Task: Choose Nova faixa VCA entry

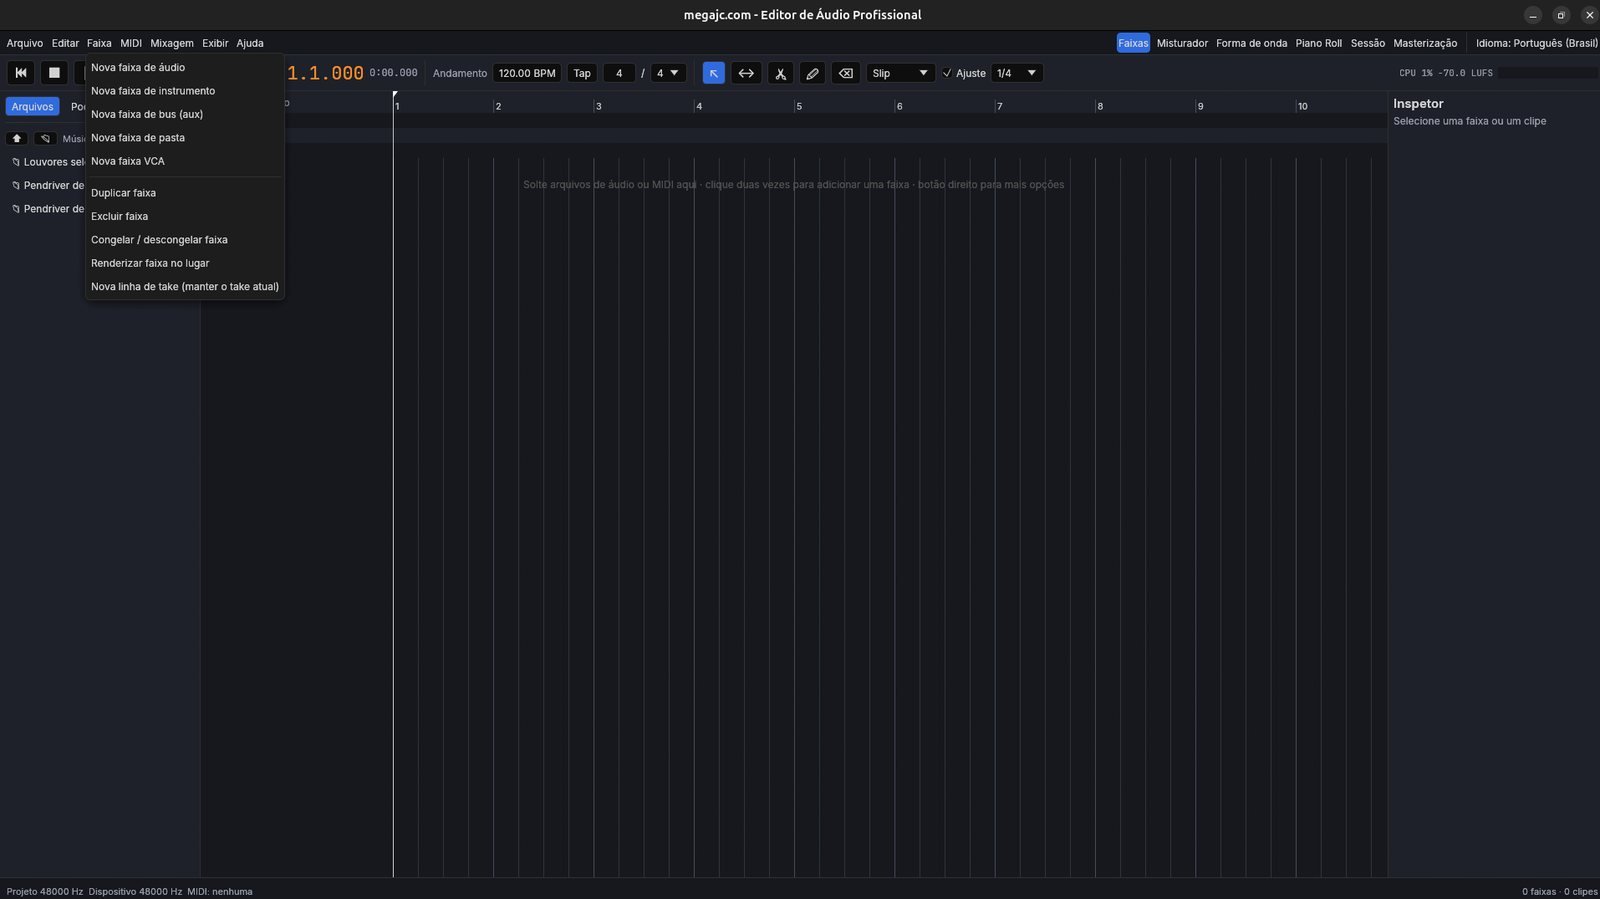Action: coord(185,161)
